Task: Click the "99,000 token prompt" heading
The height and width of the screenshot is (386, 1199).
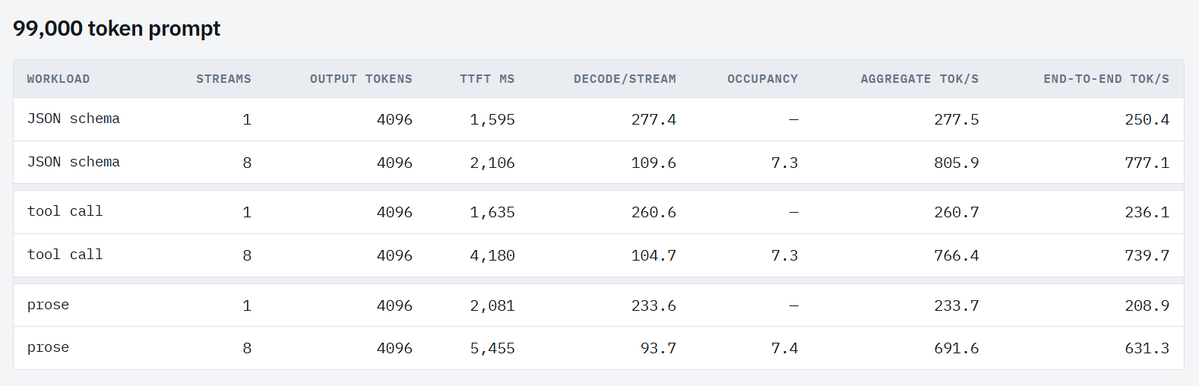Action: (116, 29)
